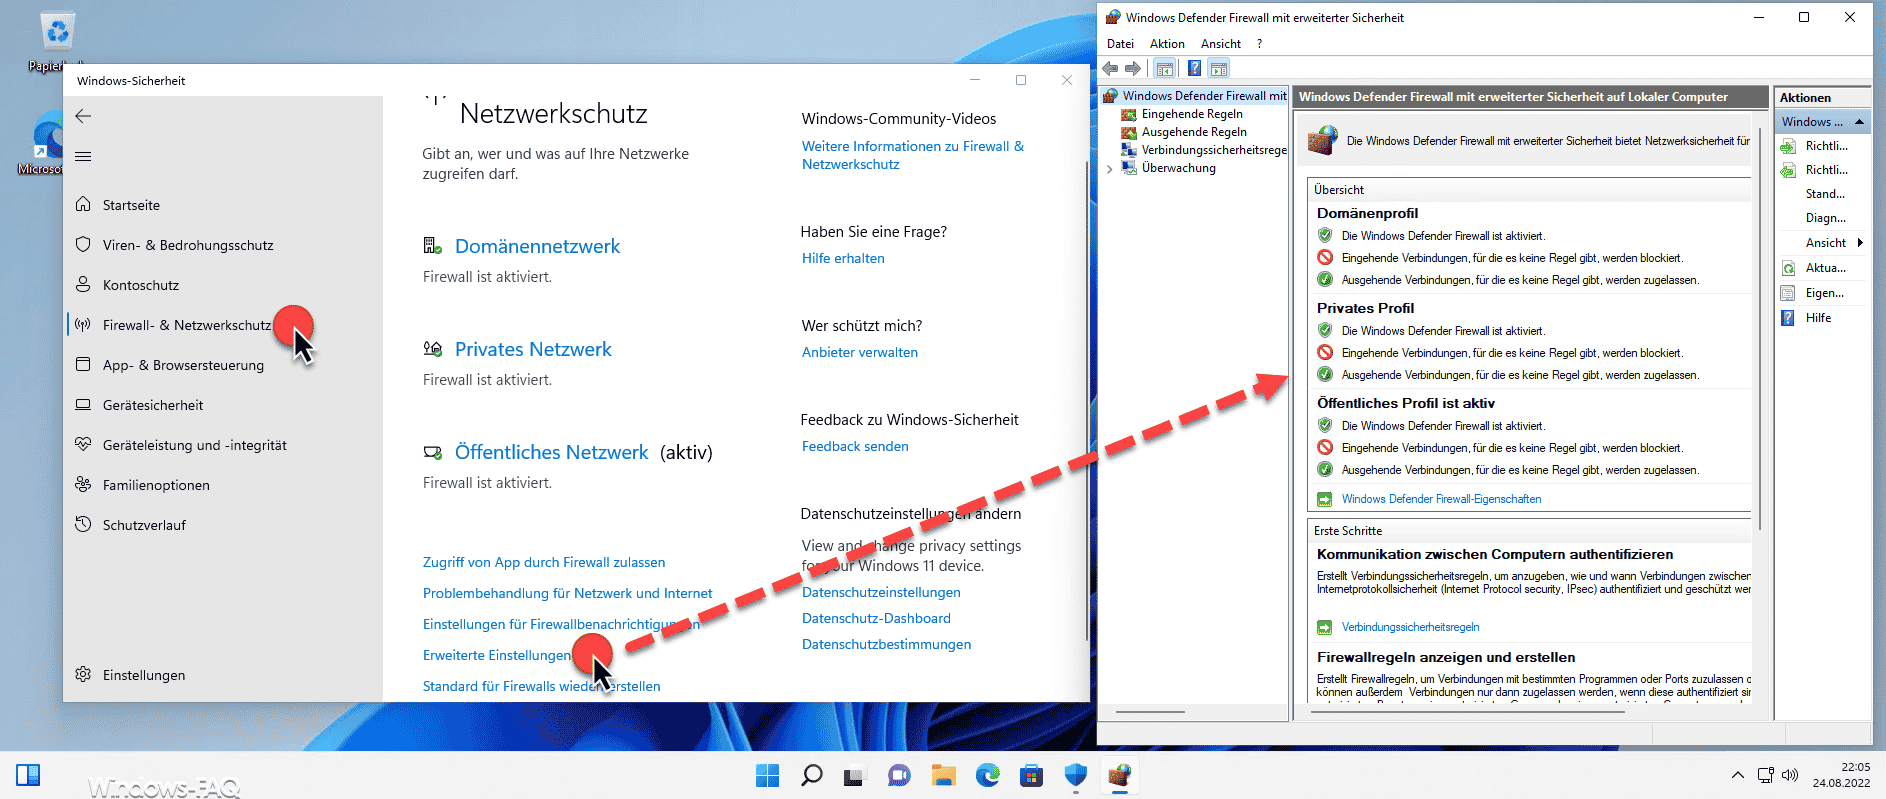
Task: Open the ? help menu
Action: pos(1260,44)
